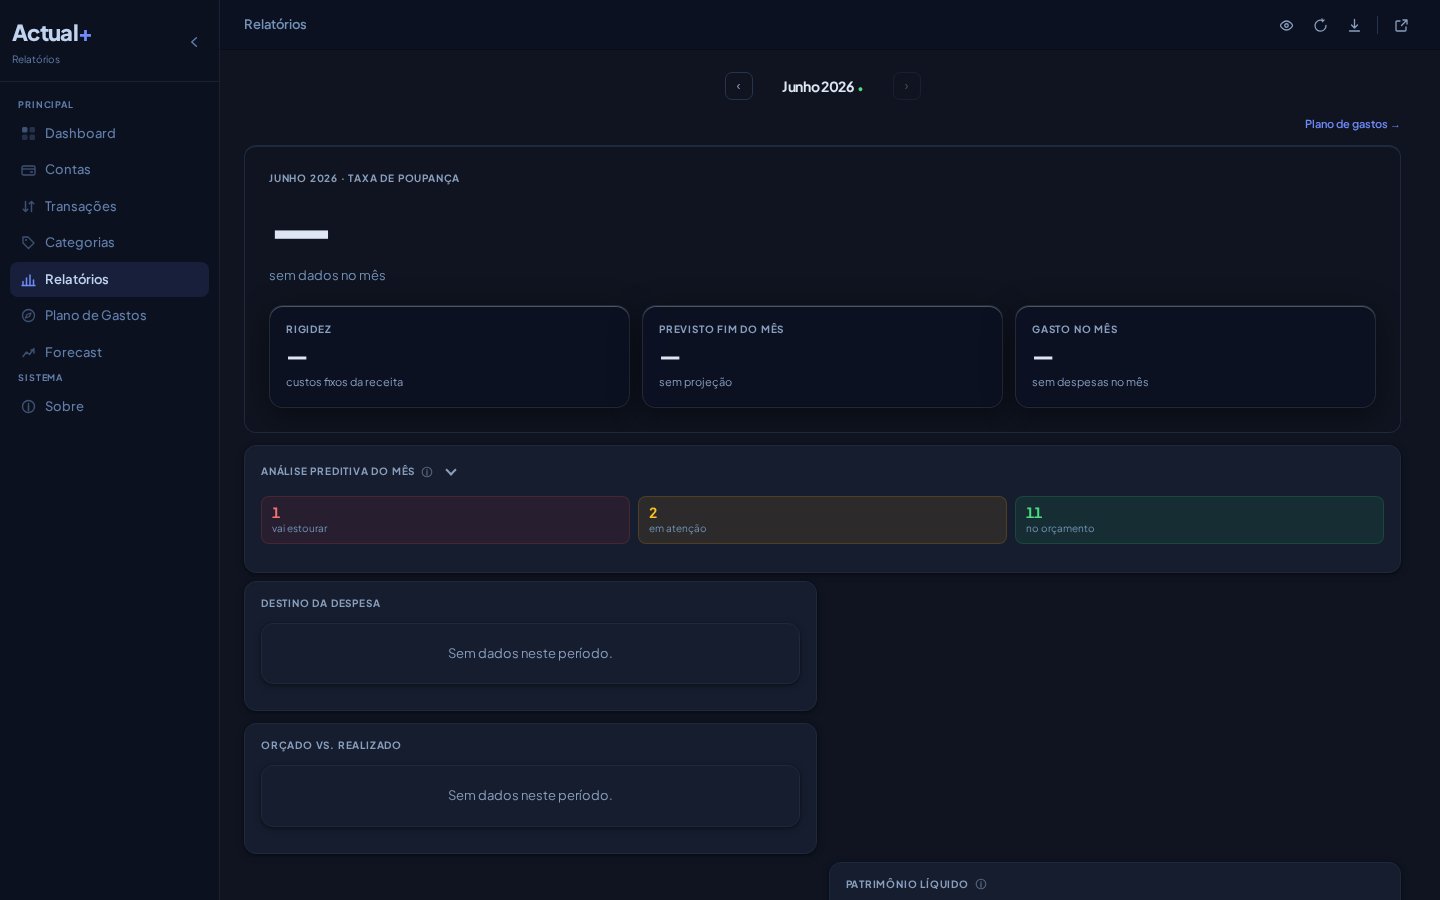Image resolution: width=1440 pixels, height=900 pixels.
Task: Click the Sobre info icon
Action: pos(28,407)
